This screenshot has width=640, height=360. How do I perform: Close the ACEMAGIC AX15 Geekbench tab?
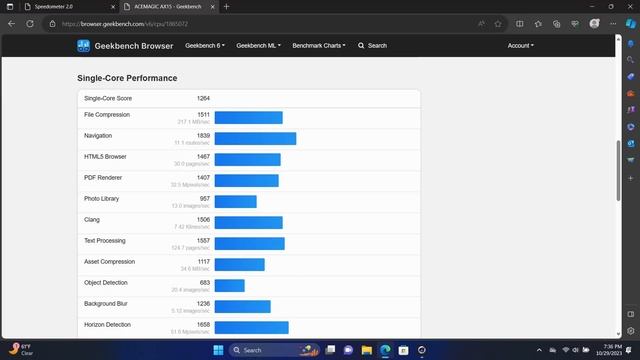tap(213, 7)
